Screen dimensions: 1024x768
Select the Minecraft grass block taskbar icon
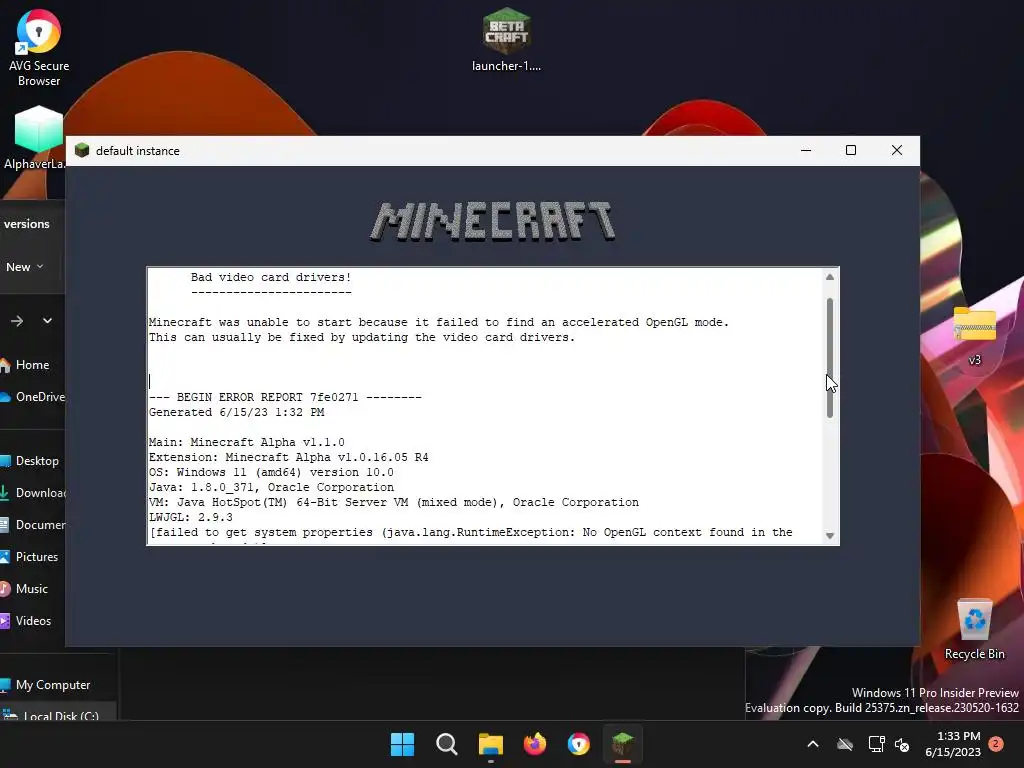point(623,744)
